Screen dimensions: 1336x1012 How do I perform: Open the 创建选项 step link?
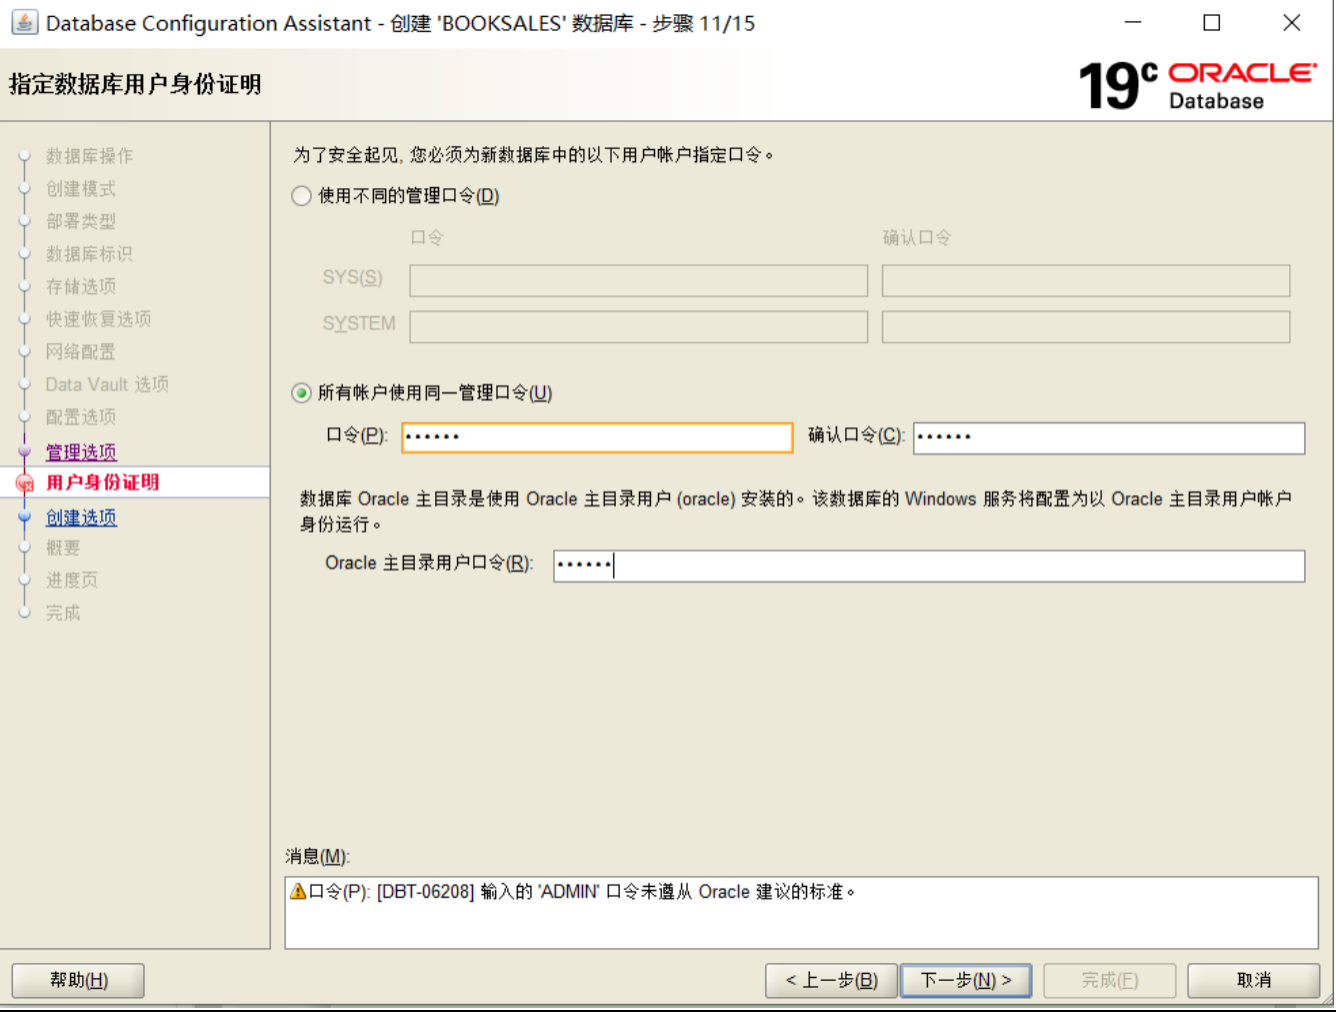81,517
